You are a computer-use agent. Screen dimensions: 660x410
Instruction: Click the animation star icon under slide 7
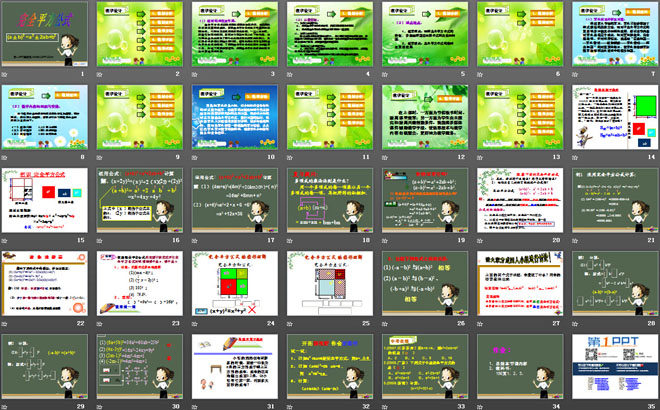click(x=575, y=75)
